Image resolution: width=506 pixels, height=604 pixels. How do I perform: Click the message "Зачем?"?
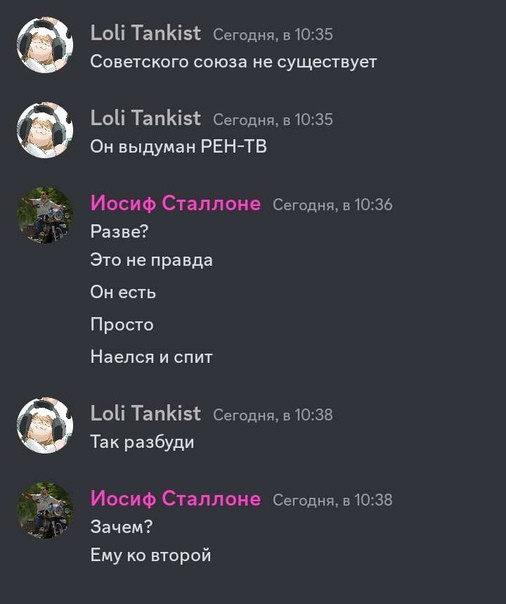click(121, 527)
